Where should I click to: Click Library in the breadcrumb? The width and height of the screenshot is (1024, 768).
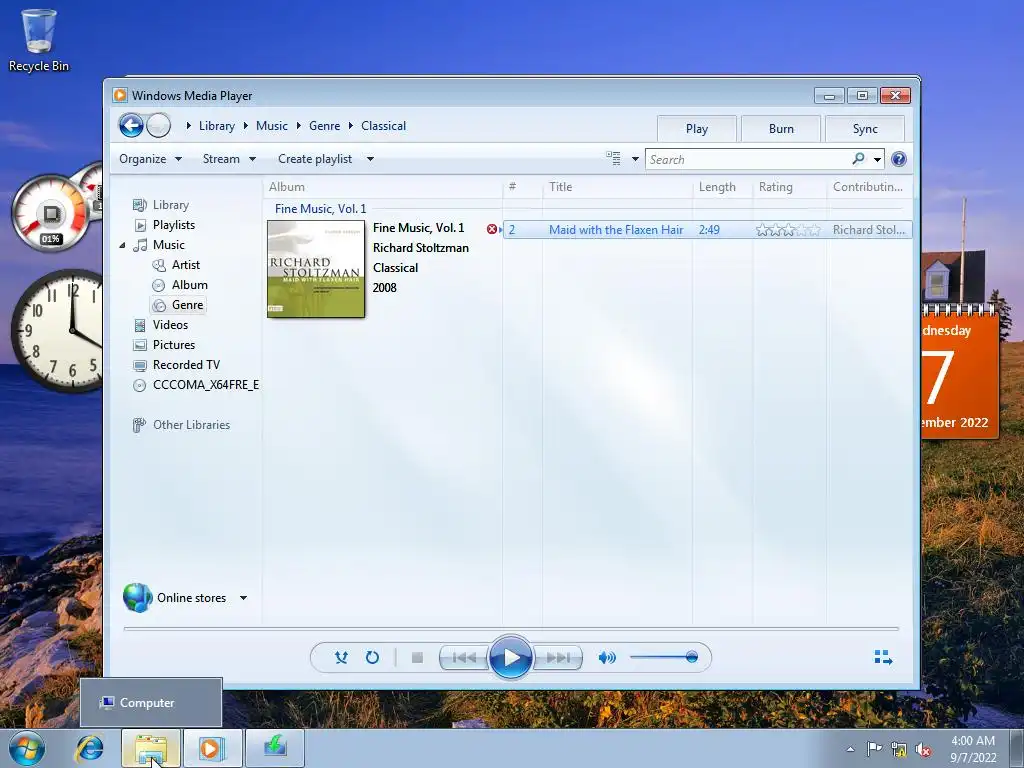(x=217, y=126)
